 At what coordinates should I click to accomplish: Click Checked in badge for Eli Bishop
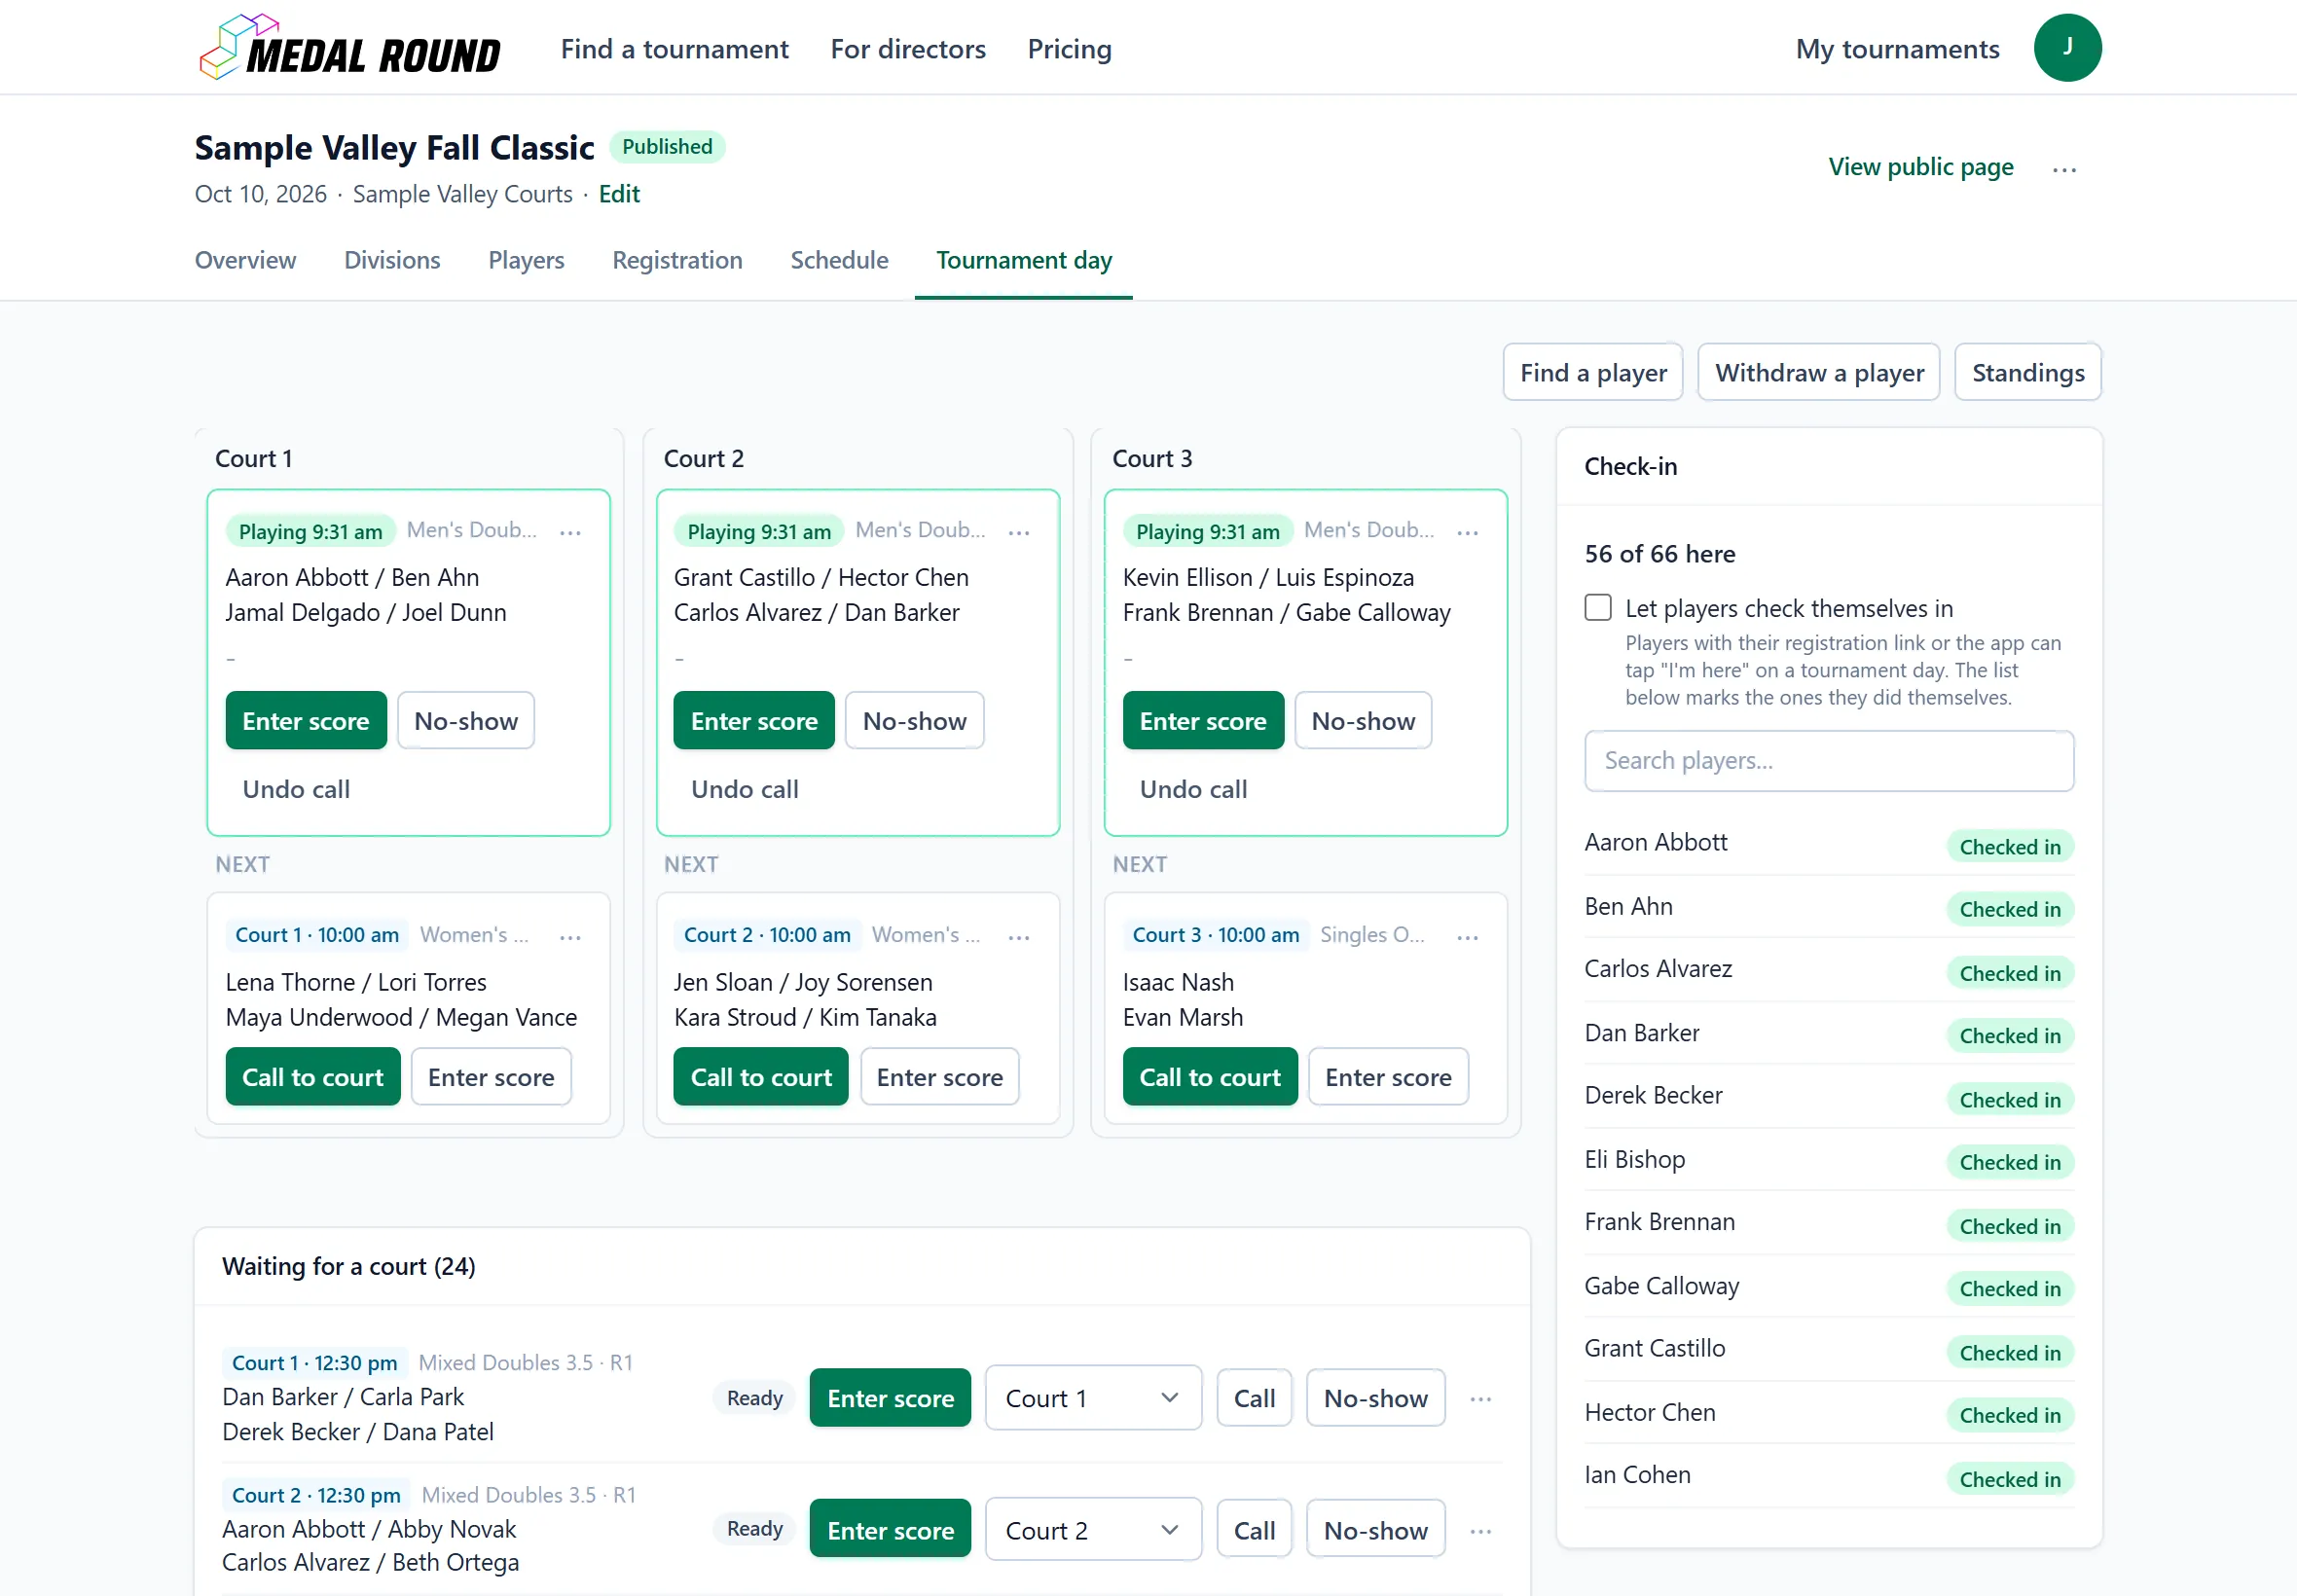2009,1162
